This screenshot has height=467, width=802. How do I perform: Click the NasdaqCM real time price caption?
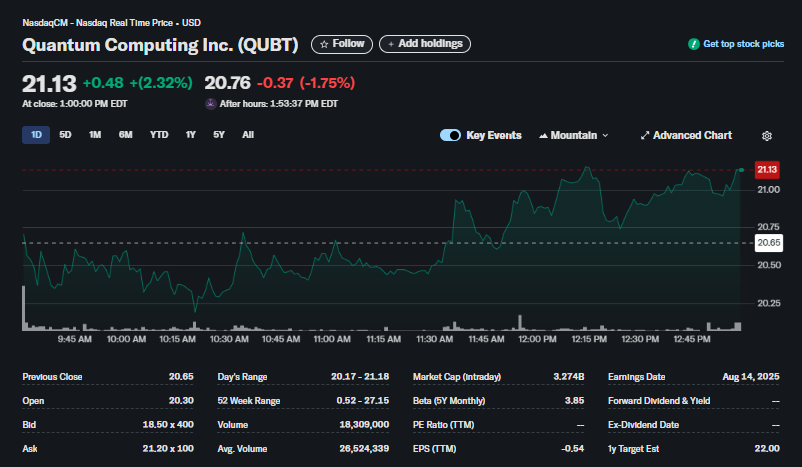112,23
